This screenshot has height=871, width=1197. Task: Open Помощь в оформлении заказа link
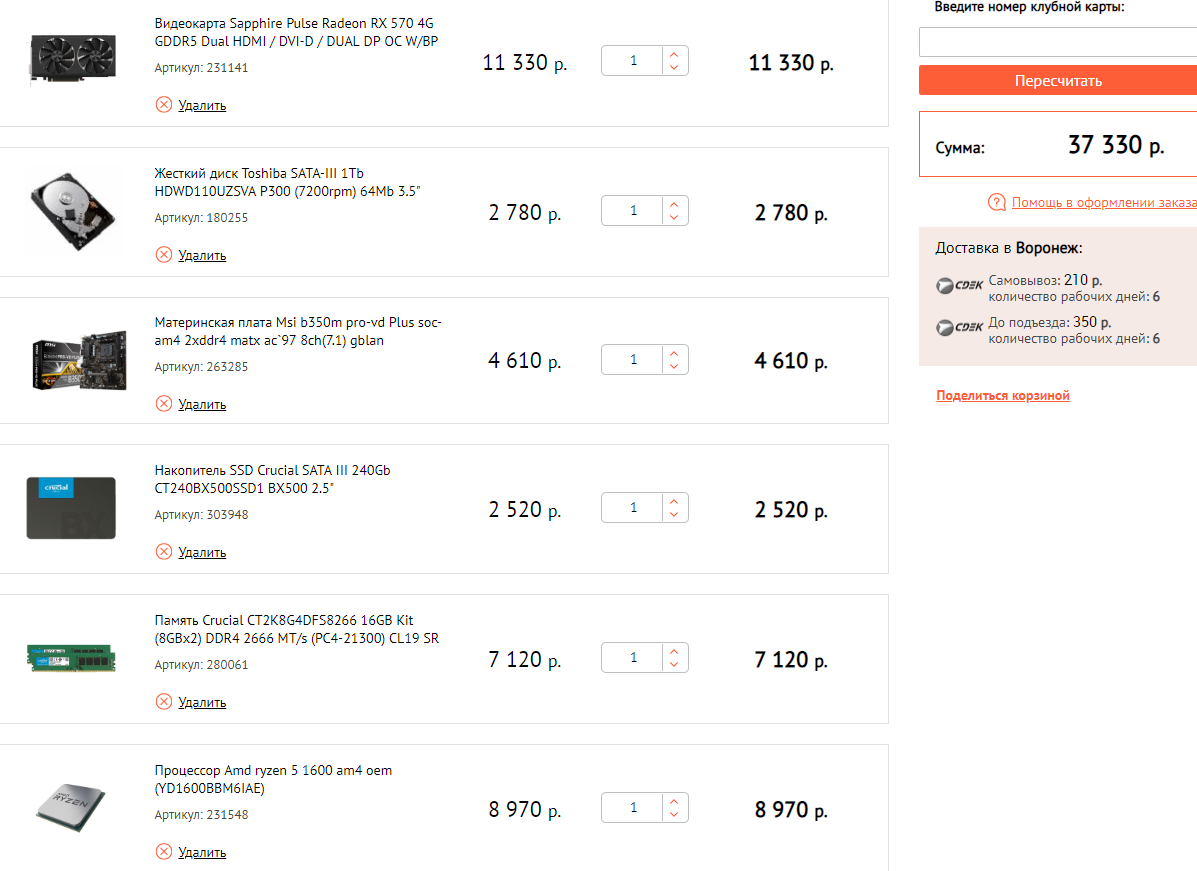coord(1104,203)
